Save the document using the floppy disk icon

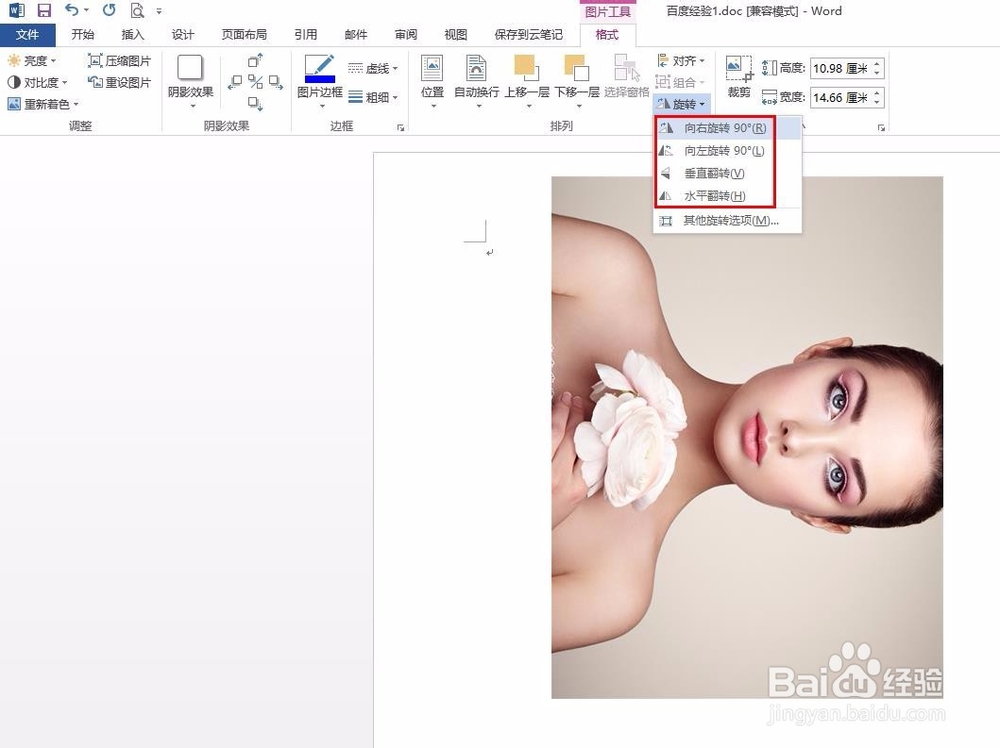[43, 10]
